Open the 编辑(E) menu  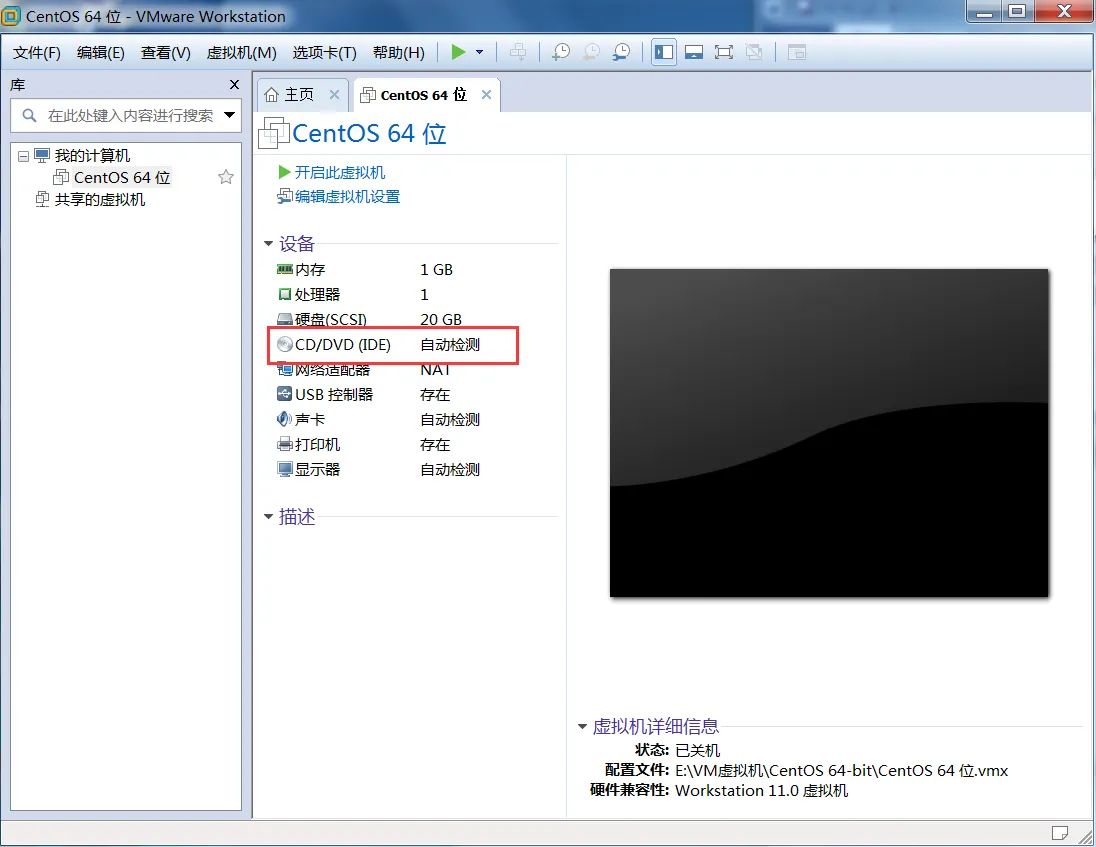click(x=101, y=53)
